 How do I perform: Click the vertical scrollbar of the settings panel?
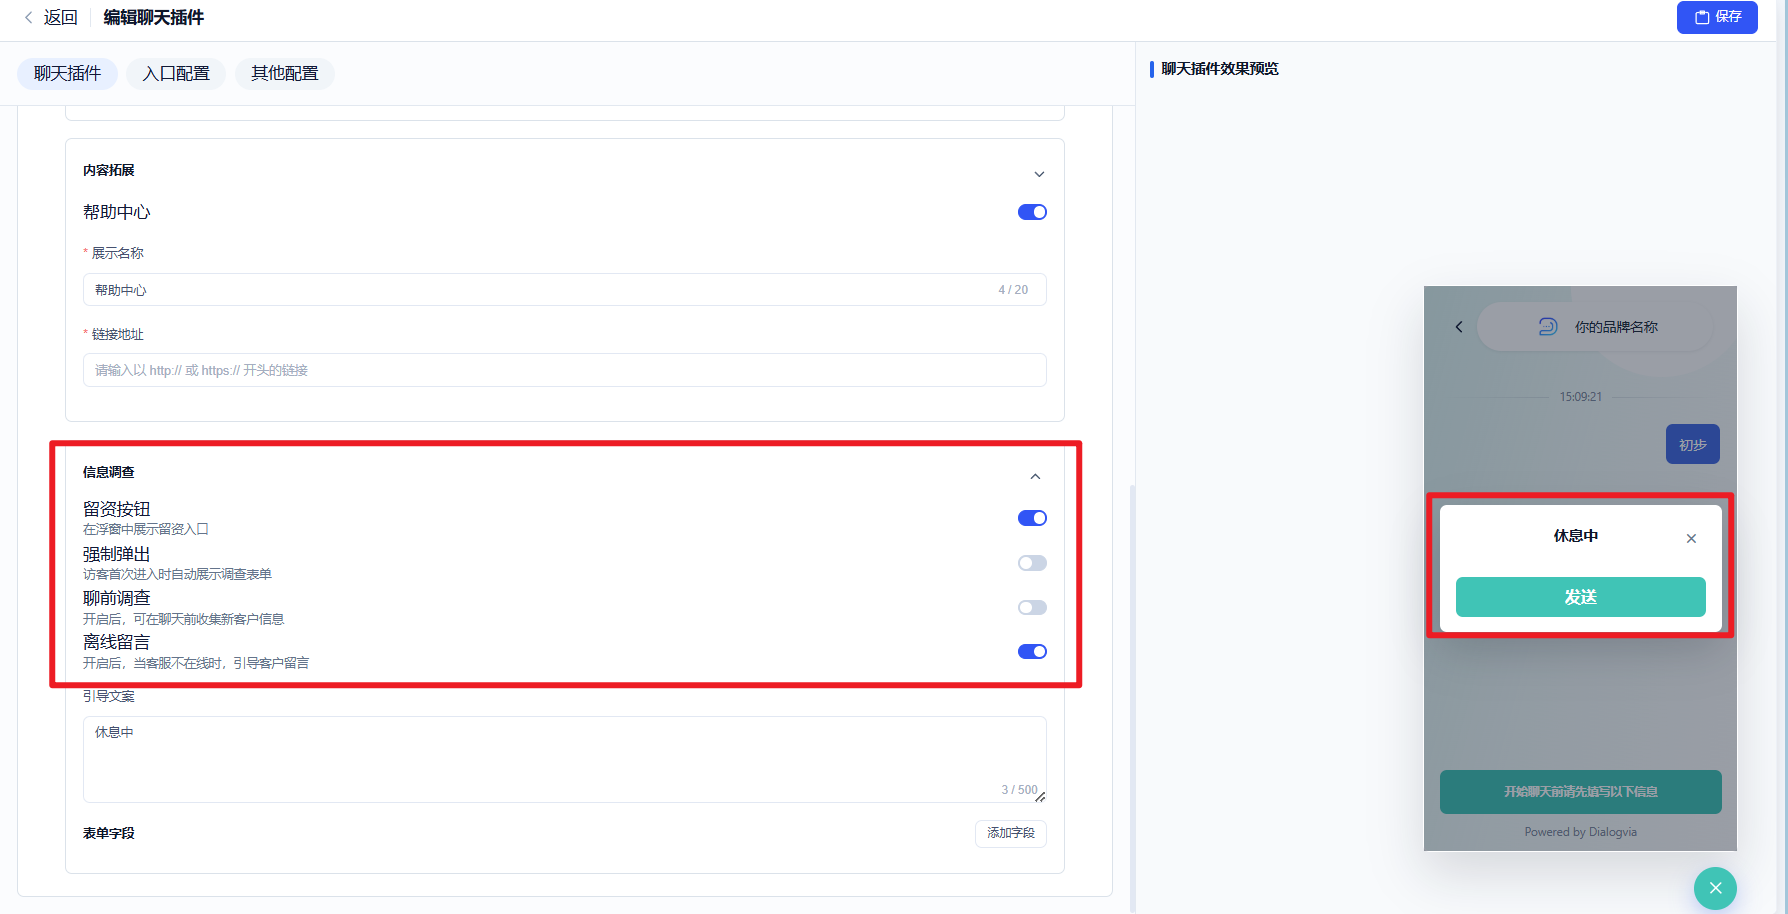coord(1132,697)
